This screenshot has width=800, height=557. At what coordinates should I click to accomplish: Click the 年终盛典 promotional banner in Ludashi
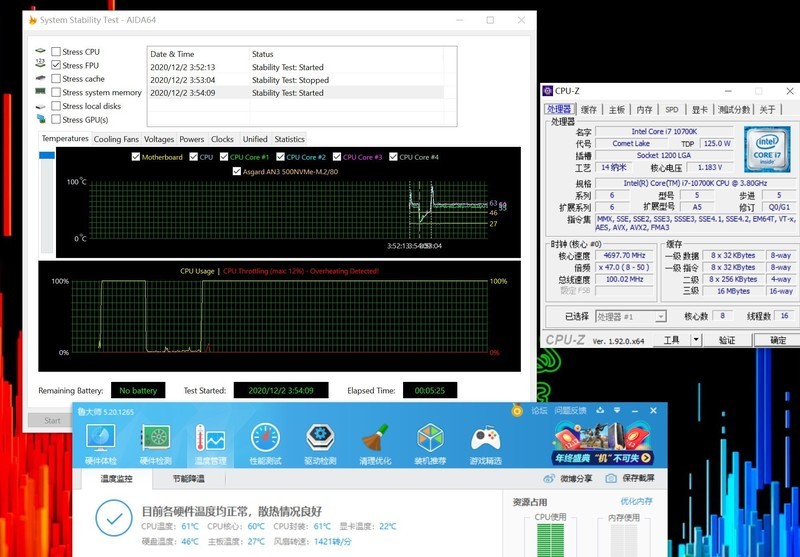point(602,444)
